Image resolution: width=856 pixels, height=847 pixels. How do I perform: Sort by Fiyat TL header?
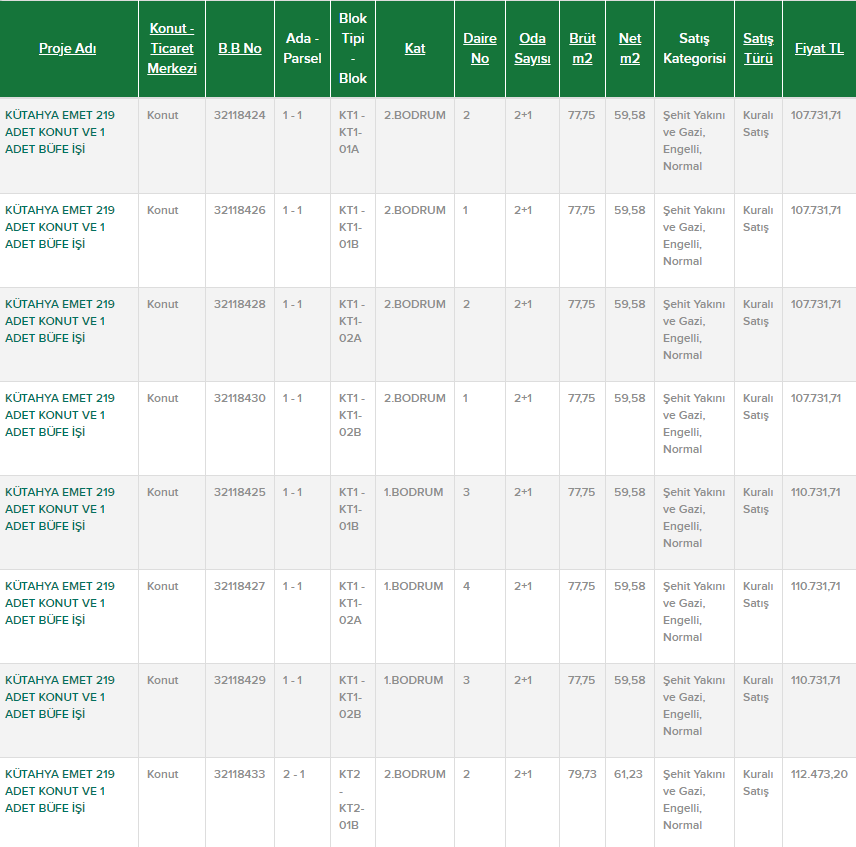tap(819, 49)
